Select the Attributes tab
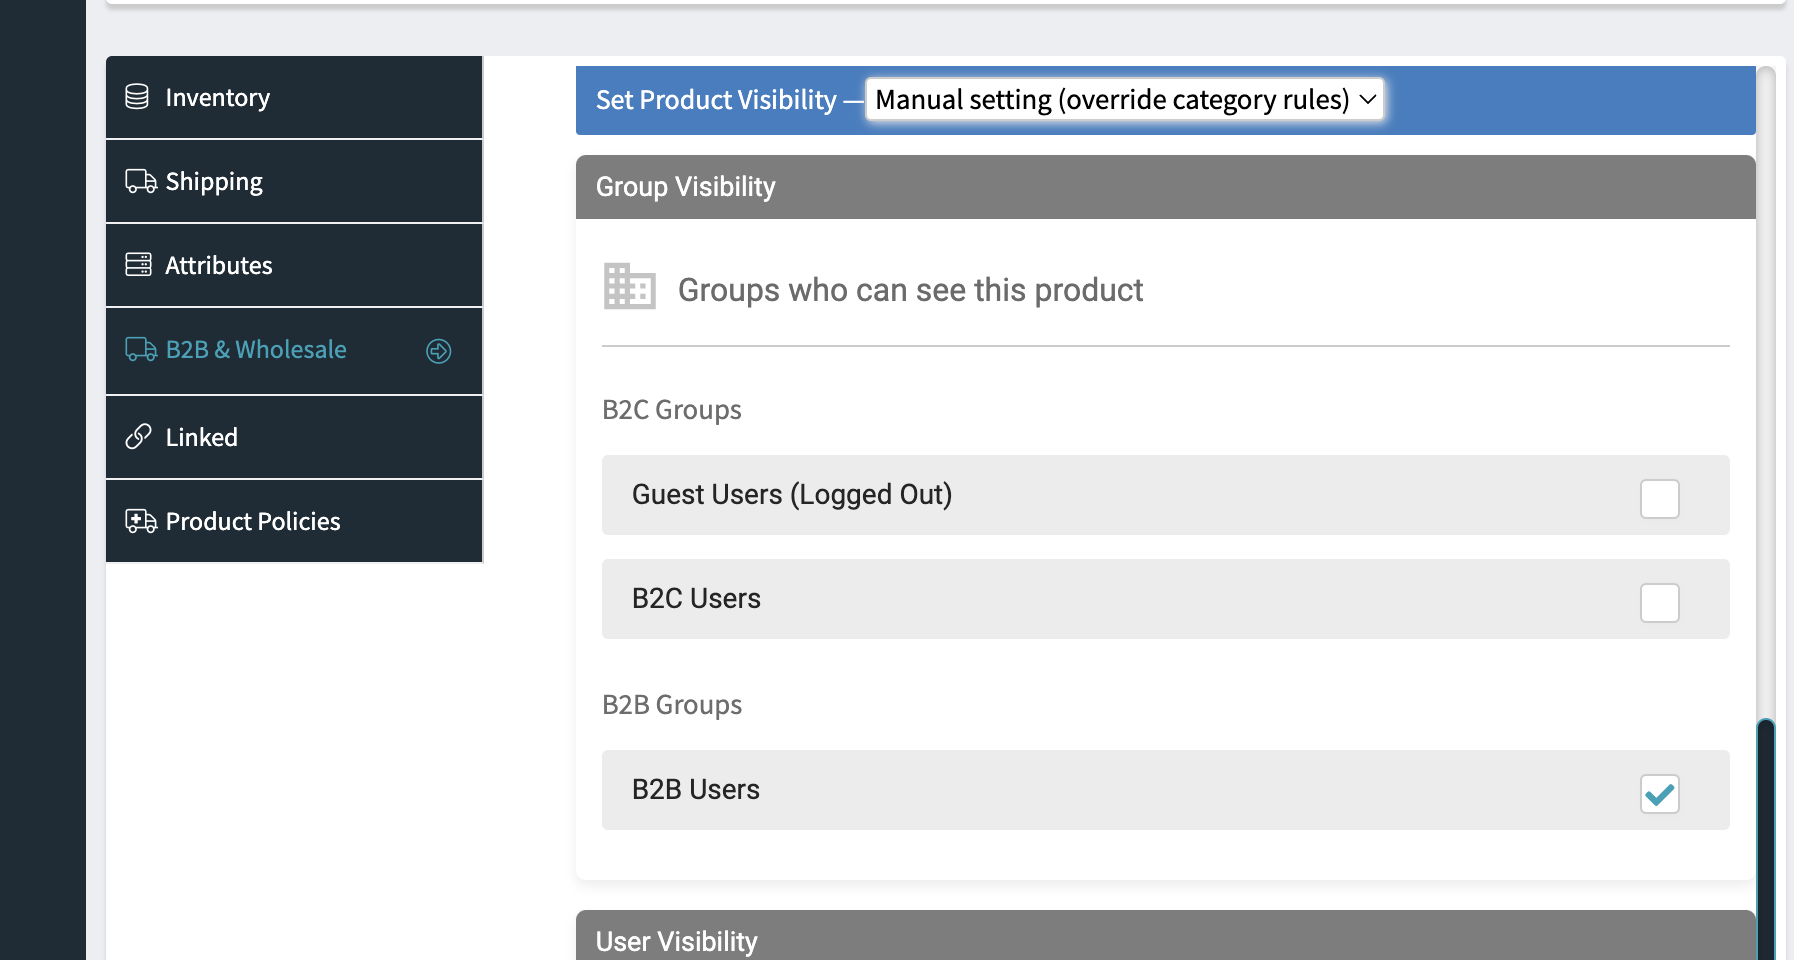This screenshot has height=960, width=1794. (x=294, y=265)
